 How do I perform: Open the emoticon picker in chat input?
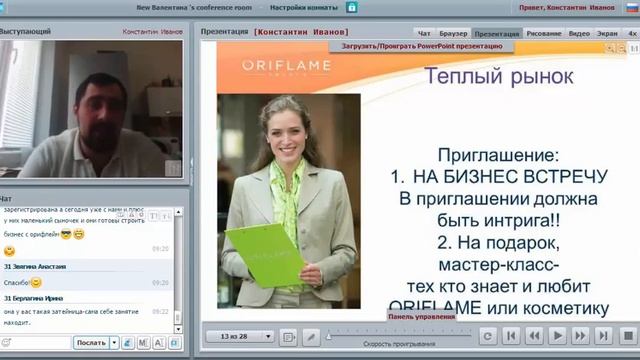coord(6,343)
